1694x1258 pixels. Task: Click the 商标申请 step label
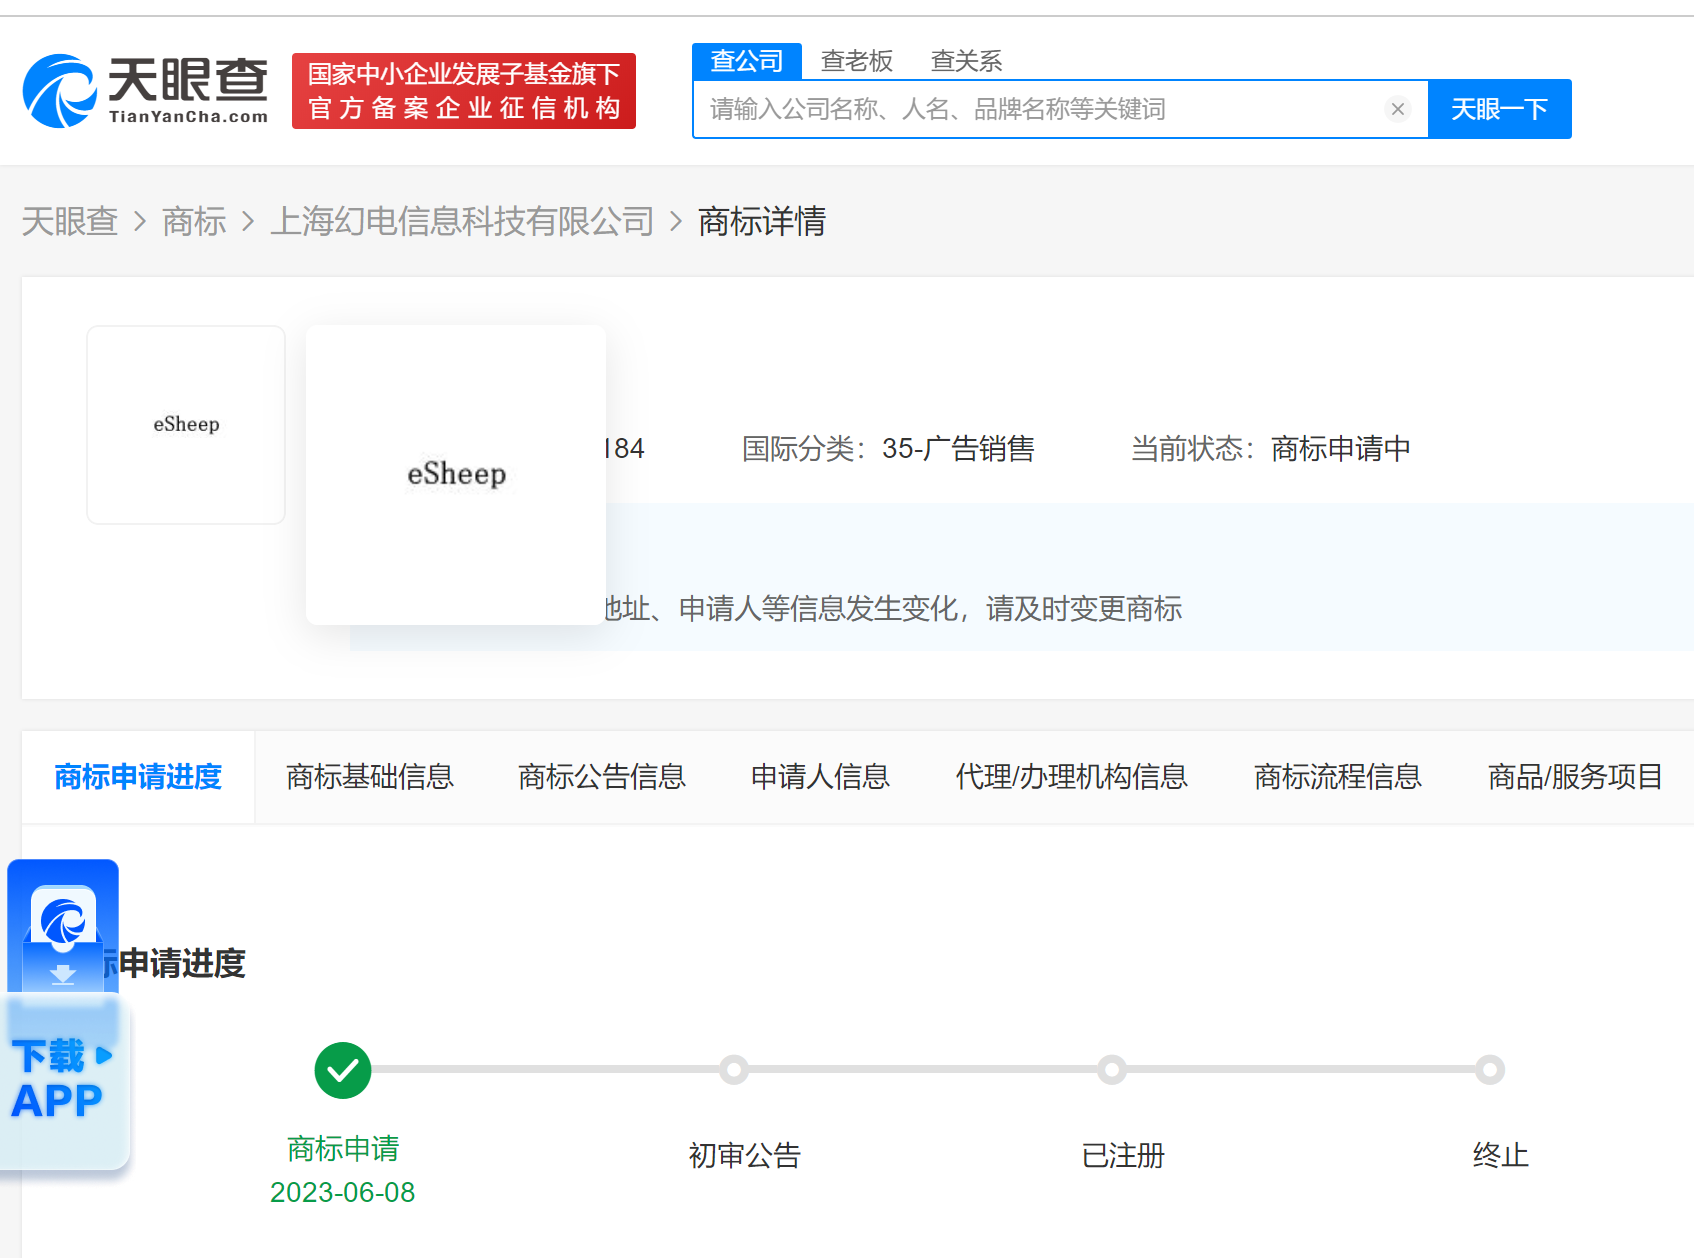click(x=343, y=1148)
